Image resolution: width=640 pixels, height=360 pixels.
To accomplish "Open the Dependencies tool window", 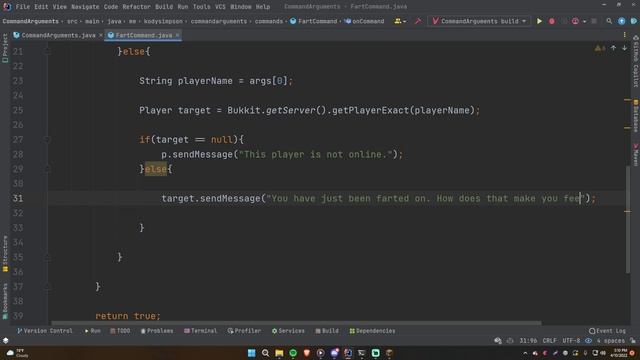I will (372, 331).
